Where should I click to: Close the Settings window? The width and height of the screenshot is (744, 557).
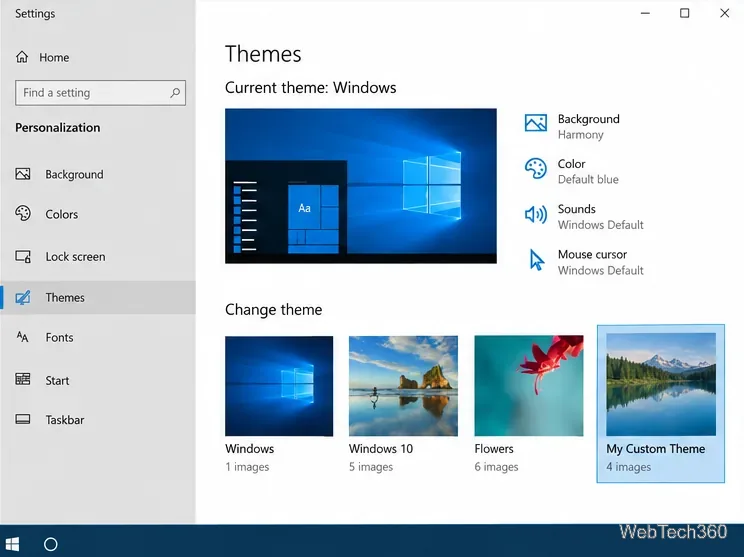pyautogui.click(x=725, y=13)
